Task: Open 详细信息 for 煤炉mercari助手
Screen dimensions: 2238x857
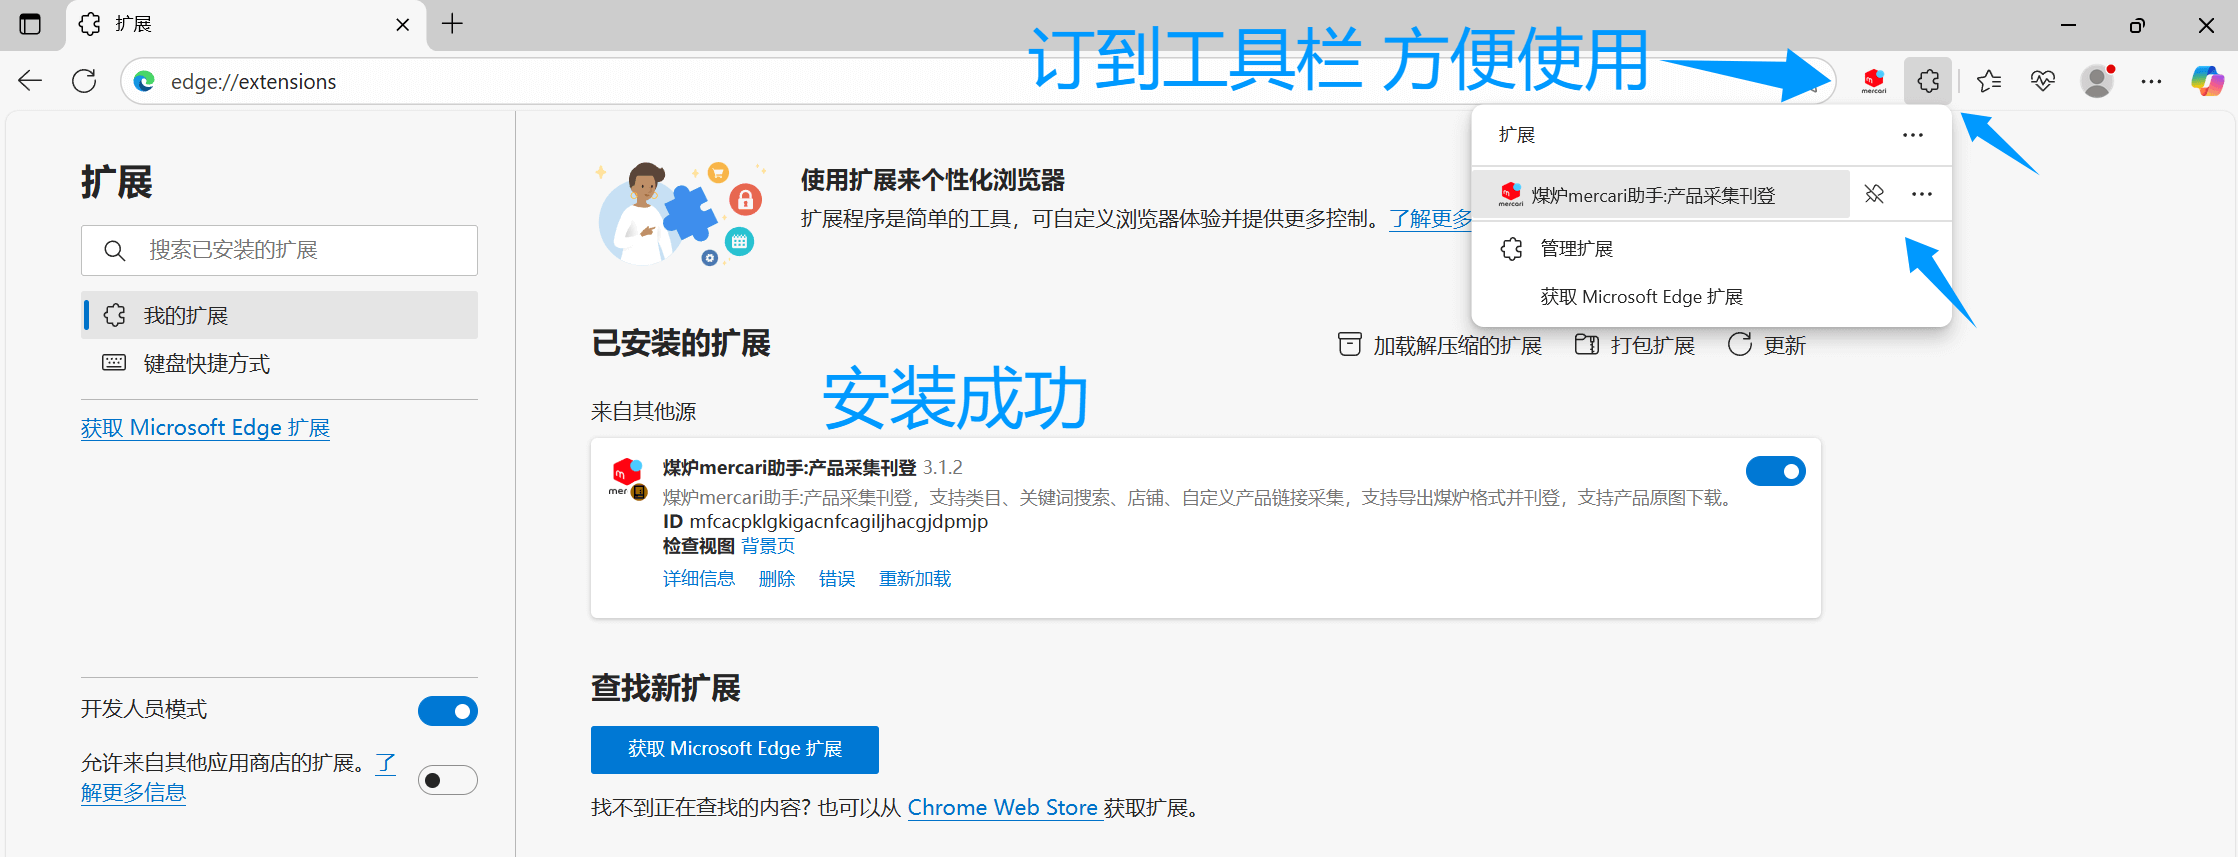Action: tap(699, 579)
